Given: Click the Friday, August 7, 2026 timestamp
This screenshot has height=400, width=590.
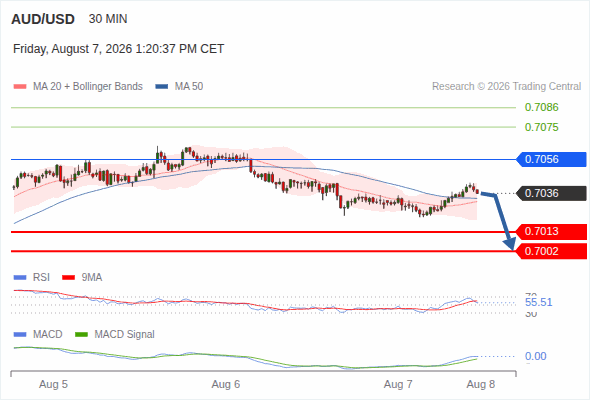Looking at the screenshot, I should (119, 49).
